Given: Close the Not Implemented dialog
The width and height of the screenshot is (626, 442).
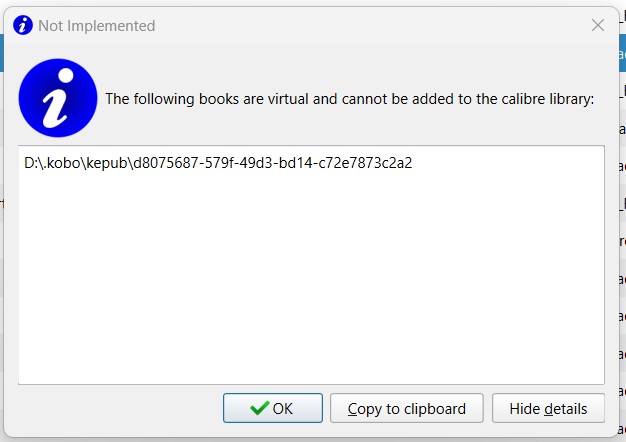Looking at the screenshot, I should coord(598,25).
